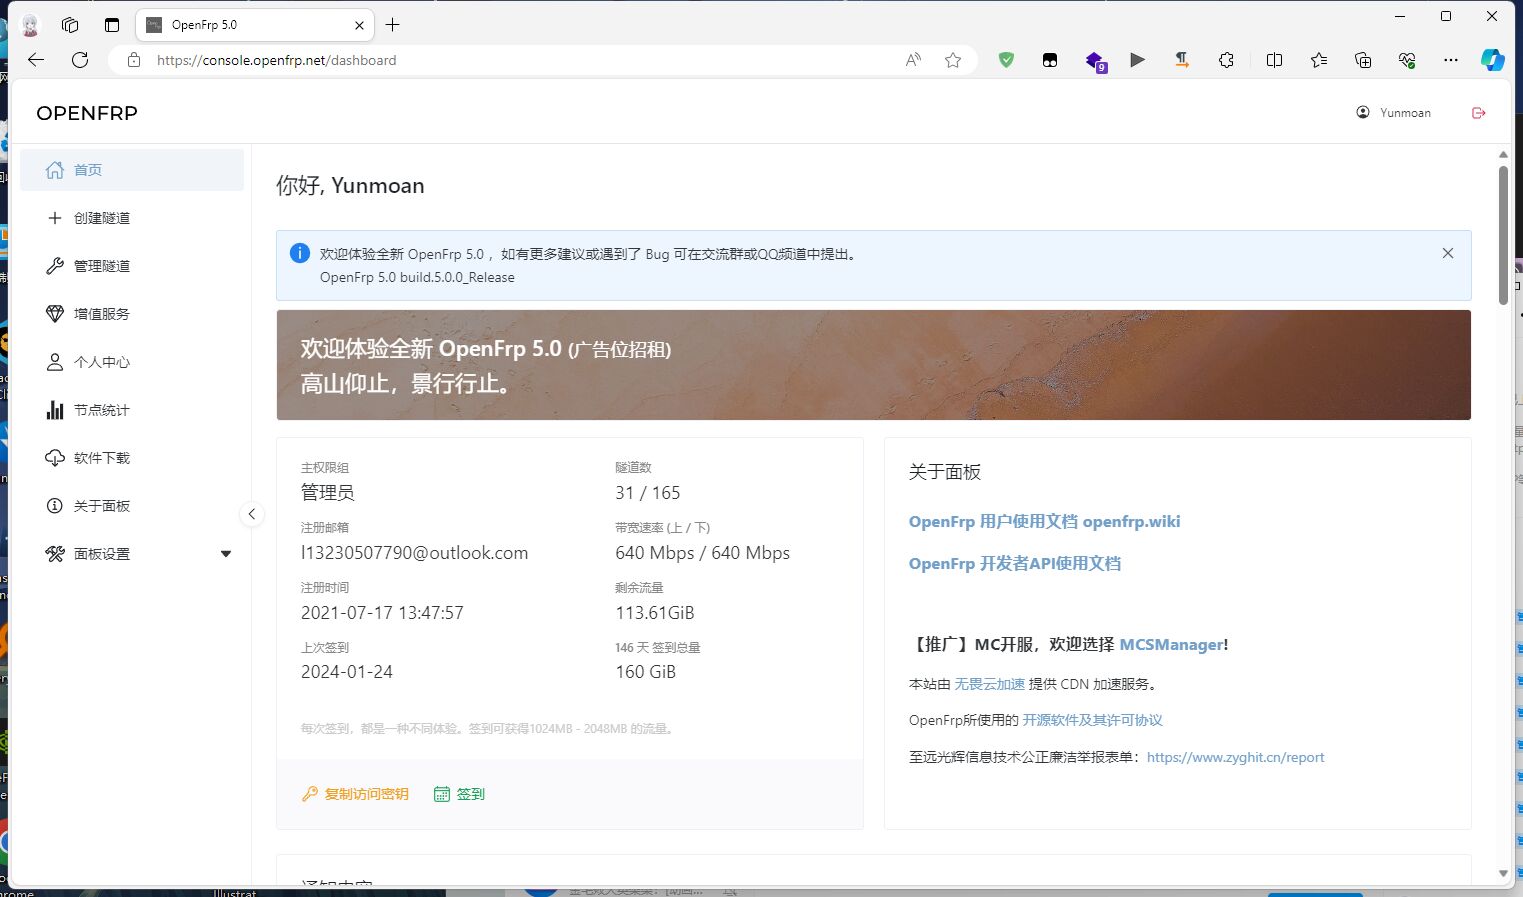Collapse the sidebar with chevron button
Viewport: 1523px width, 897px height.
click(x=252, y=514)
